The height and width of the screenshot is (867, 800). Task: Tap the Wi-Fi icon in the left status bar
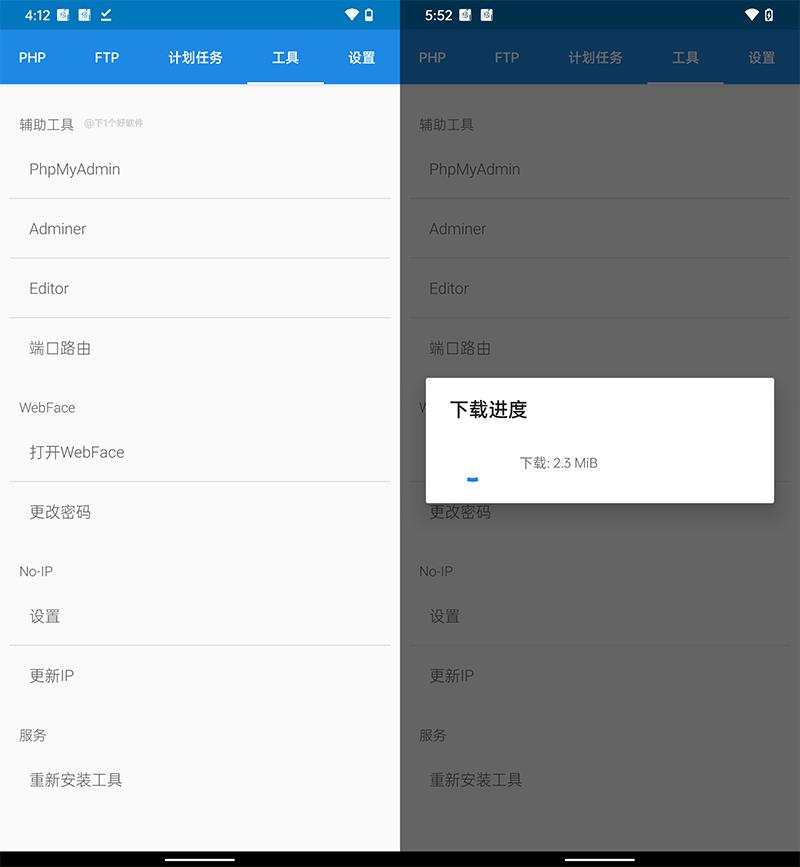coord(349,15)
